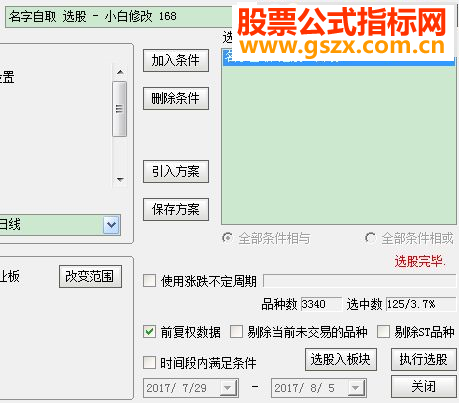
Task: Click 选股入板块 button
Action: pos(341,359)
